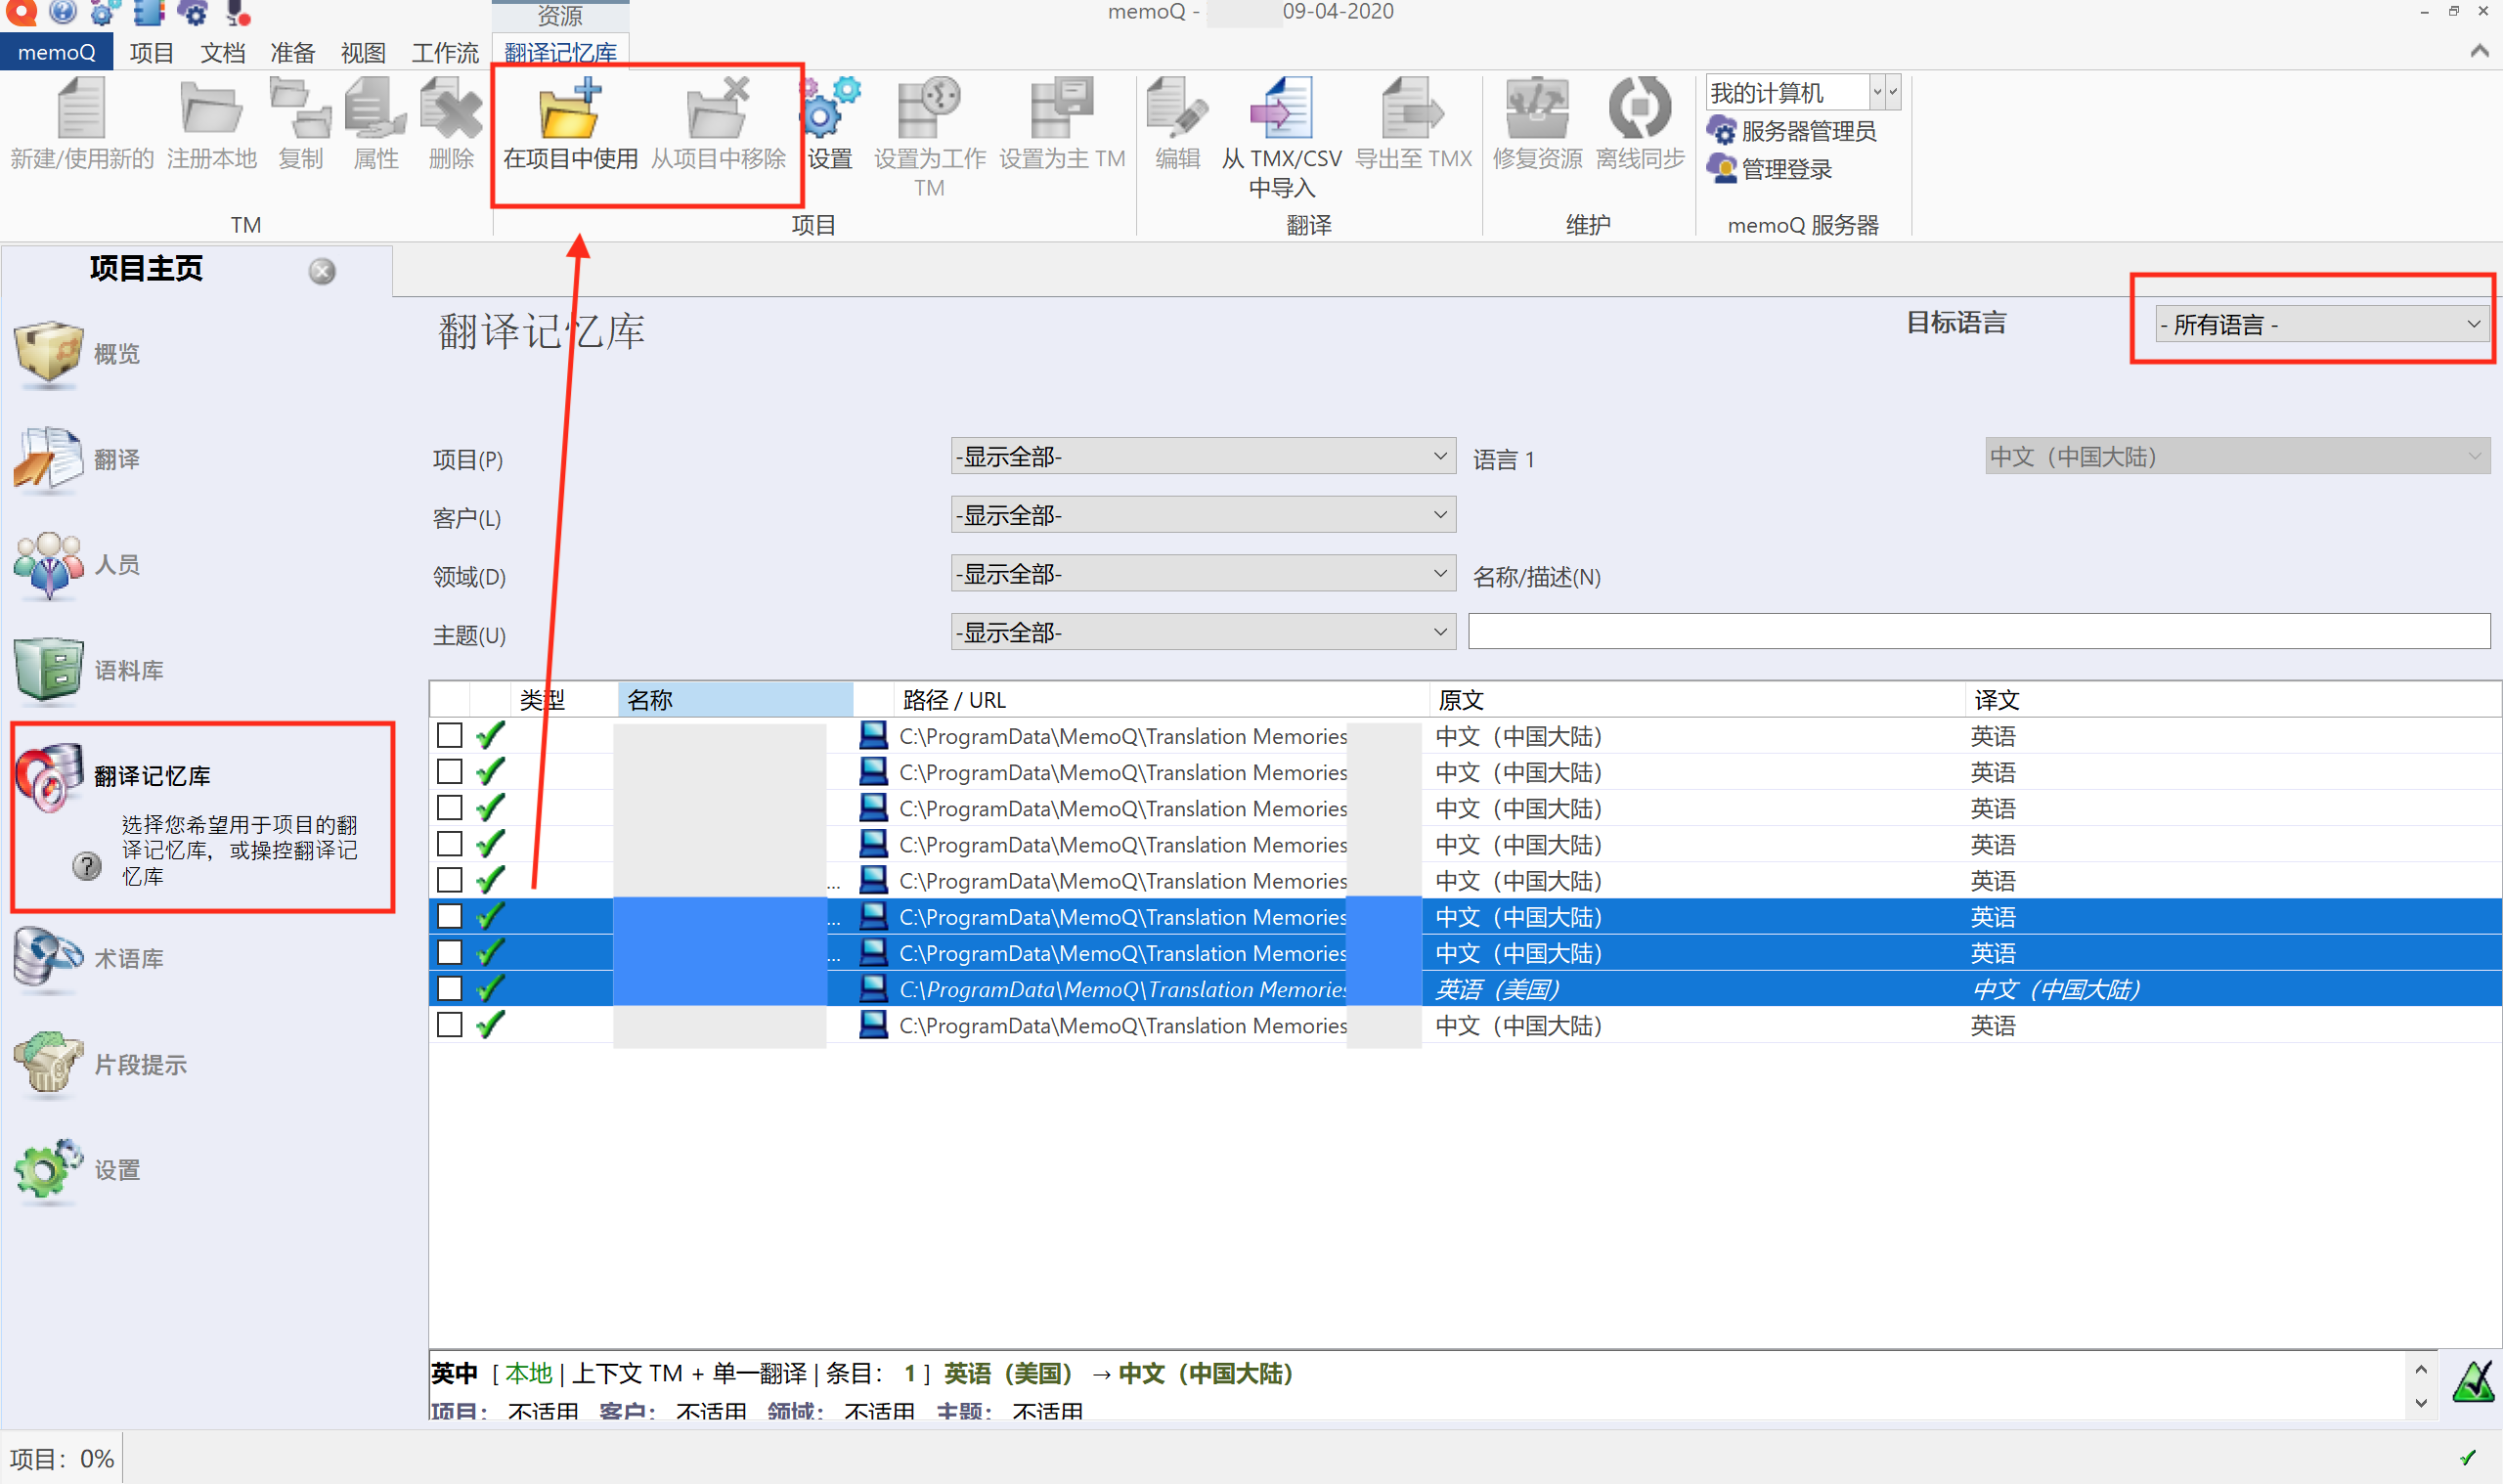This screenshot has width=2503, height=1484.
Task: Tick the checkbox in the fourth TM row
Action: point(450,844)
